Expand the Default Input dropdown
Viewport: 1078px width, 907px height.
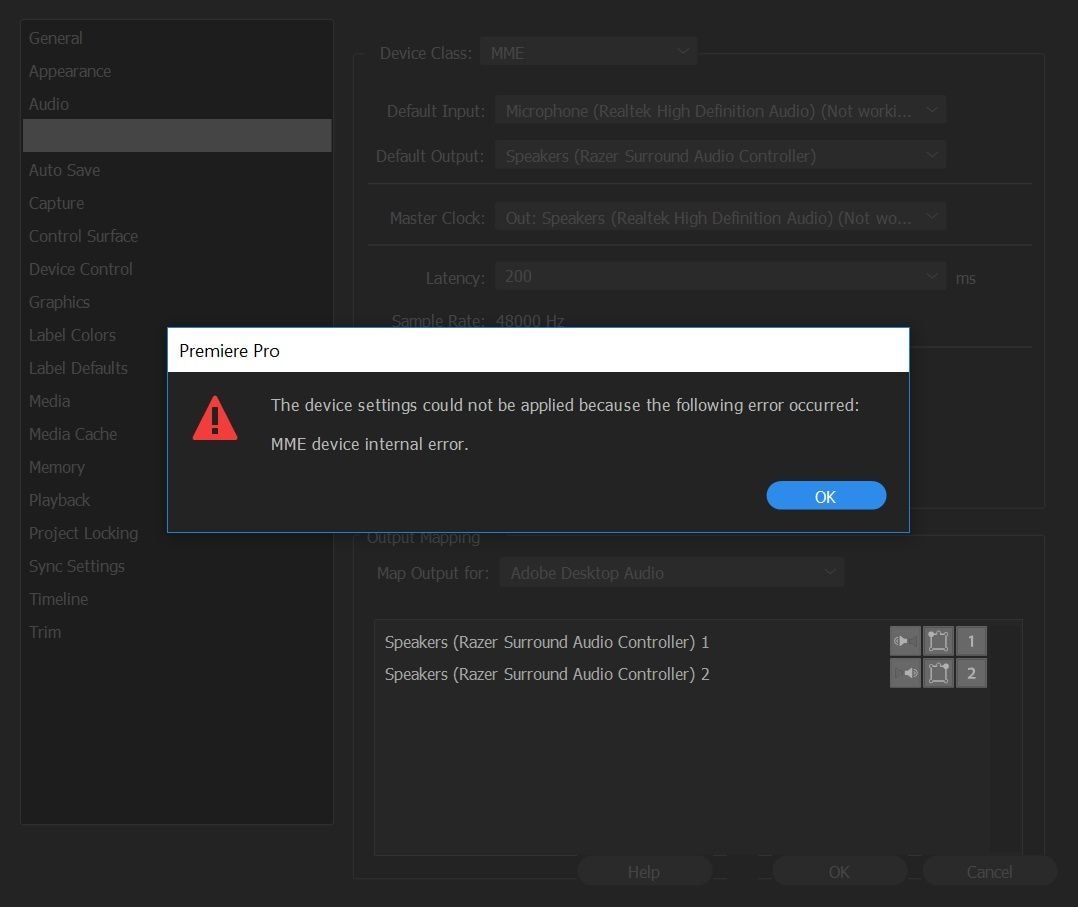(720, 111)
